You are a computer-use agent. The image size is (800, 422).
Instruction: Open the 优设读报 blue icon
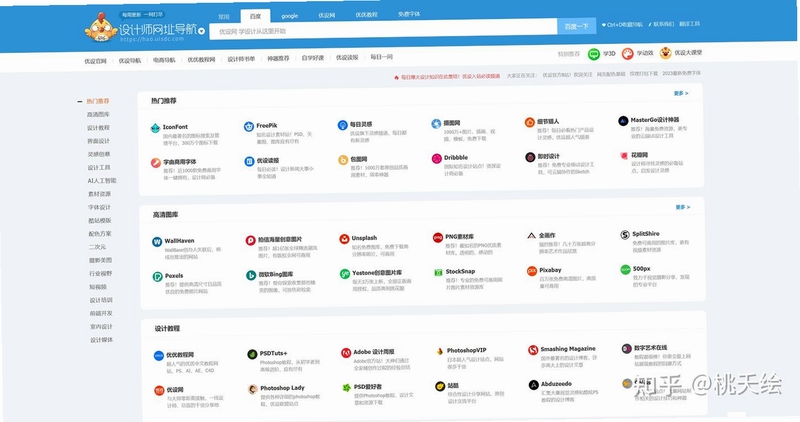pyautogui.click(x=249, y=162)
